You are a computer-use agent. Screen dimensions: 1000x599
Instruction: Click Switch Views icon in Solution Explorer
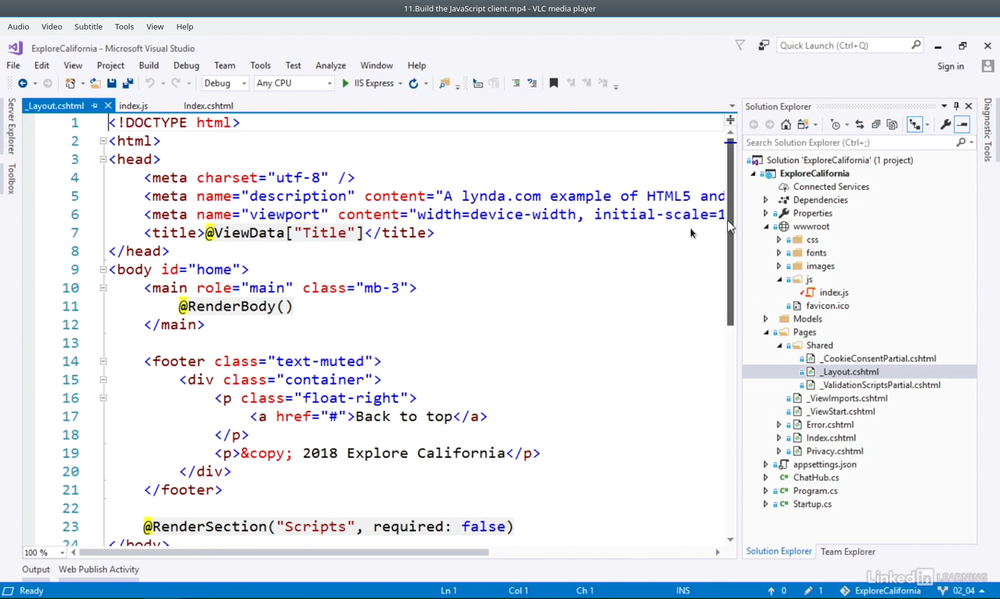[x=803, y=124]
